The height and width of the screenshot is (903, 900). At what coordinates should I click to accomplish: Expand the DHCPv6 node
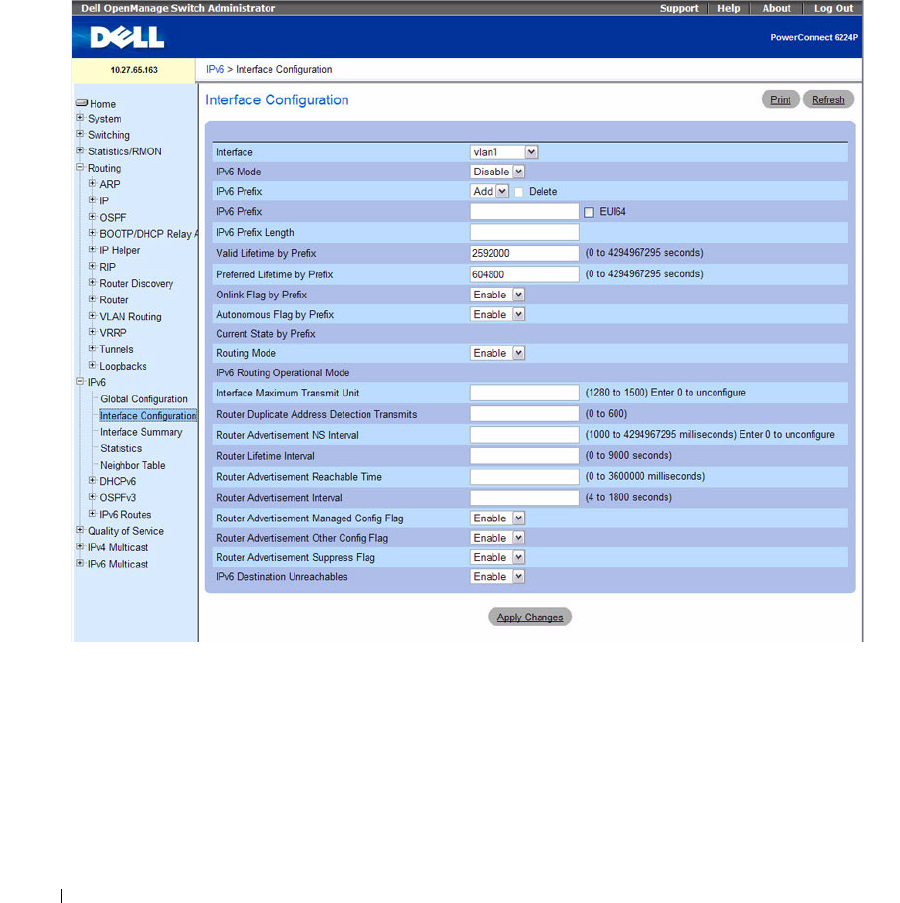point(92,481)
